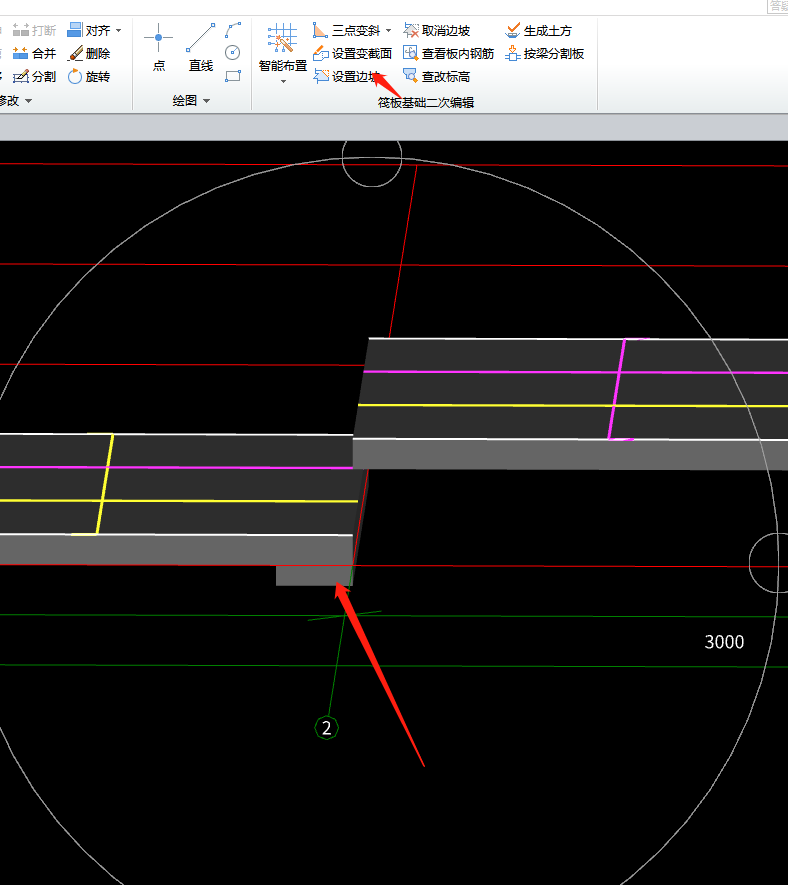Select the circle drawing tool
The image size is (788, 885).
pyautogui.click(x=233, y=53)
